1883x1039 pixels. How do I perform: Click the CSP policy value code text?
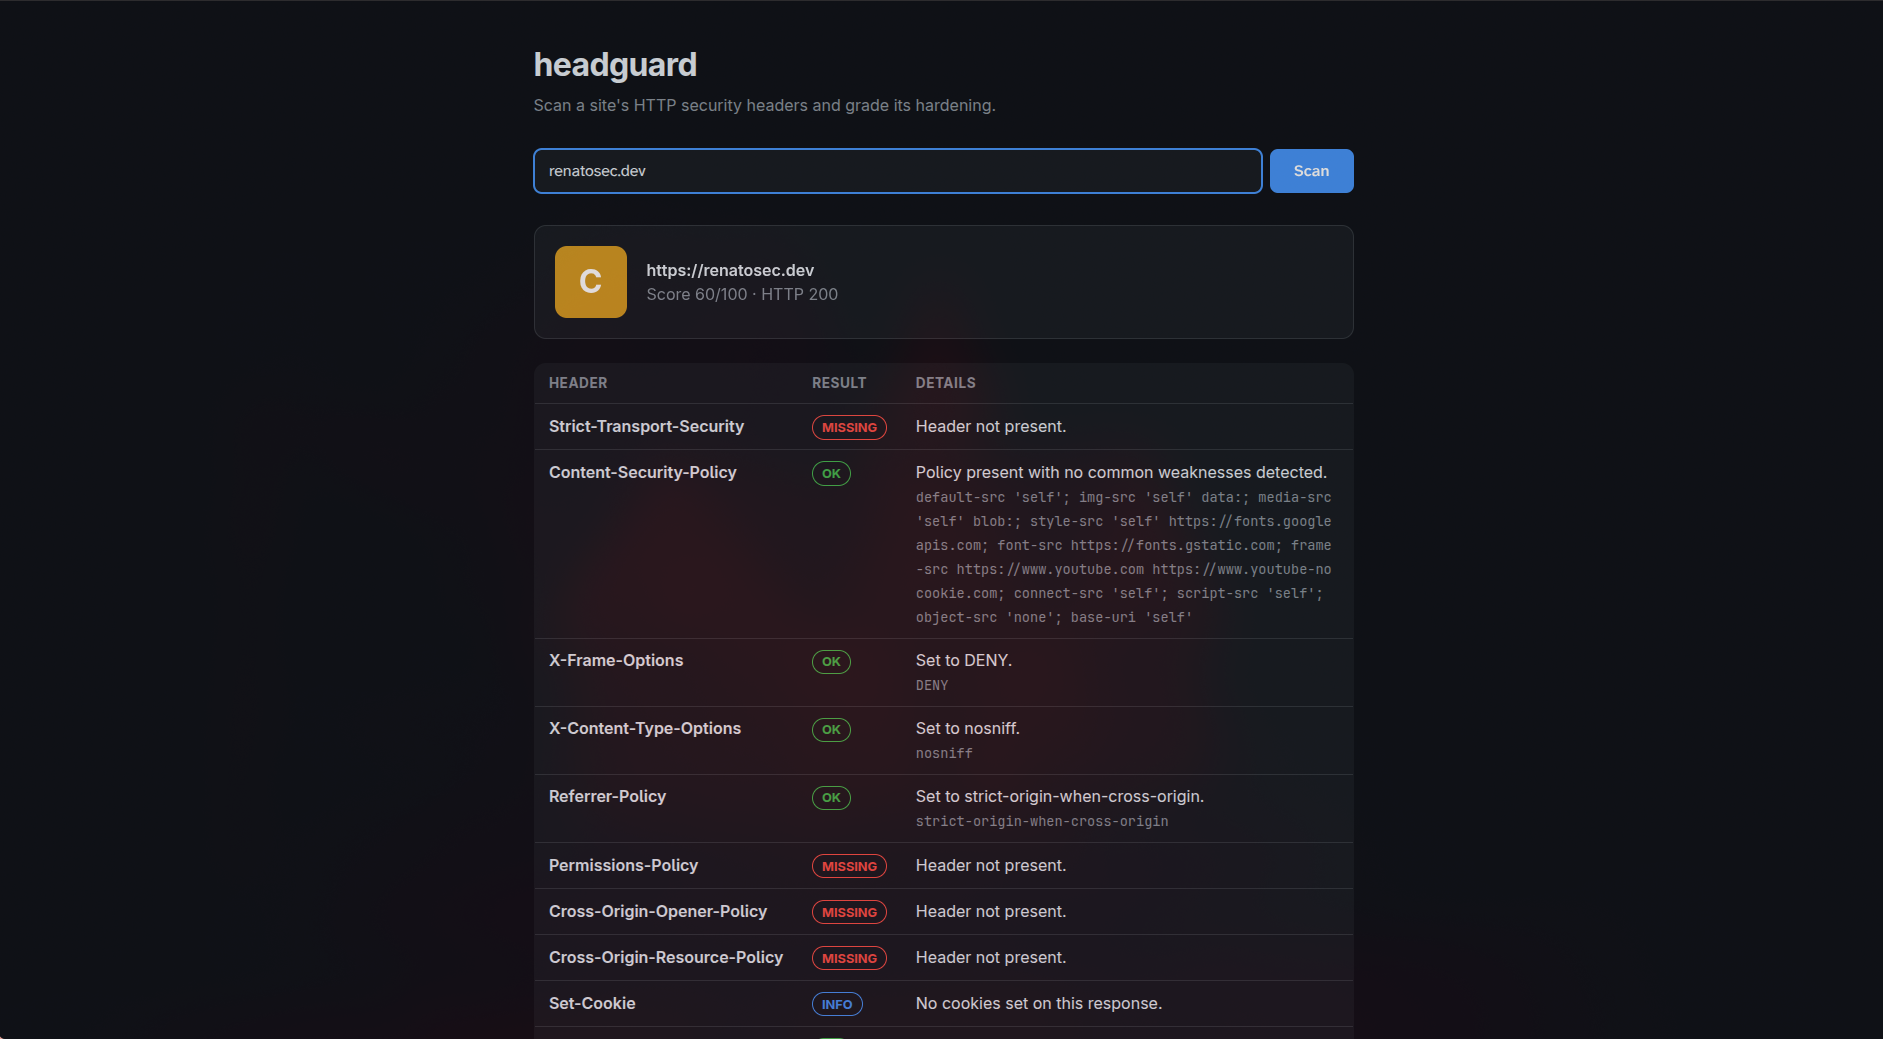point(1123,557)
